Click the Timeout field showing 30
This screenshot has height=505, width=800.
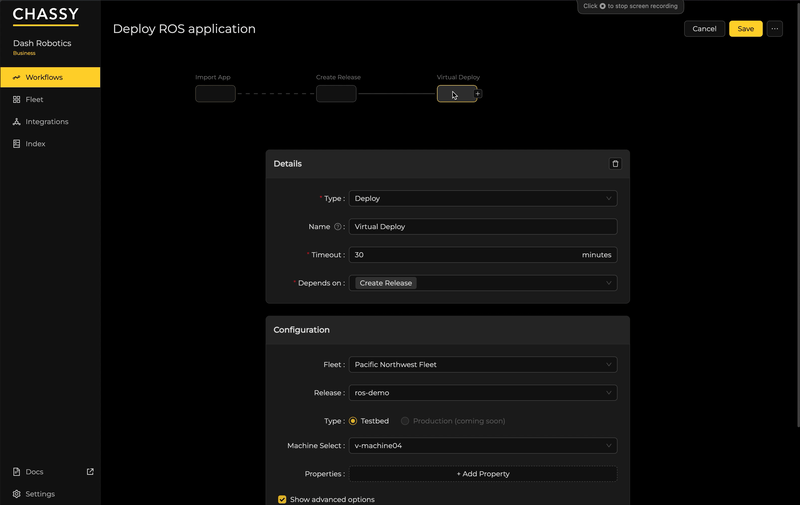click(483, 255)
